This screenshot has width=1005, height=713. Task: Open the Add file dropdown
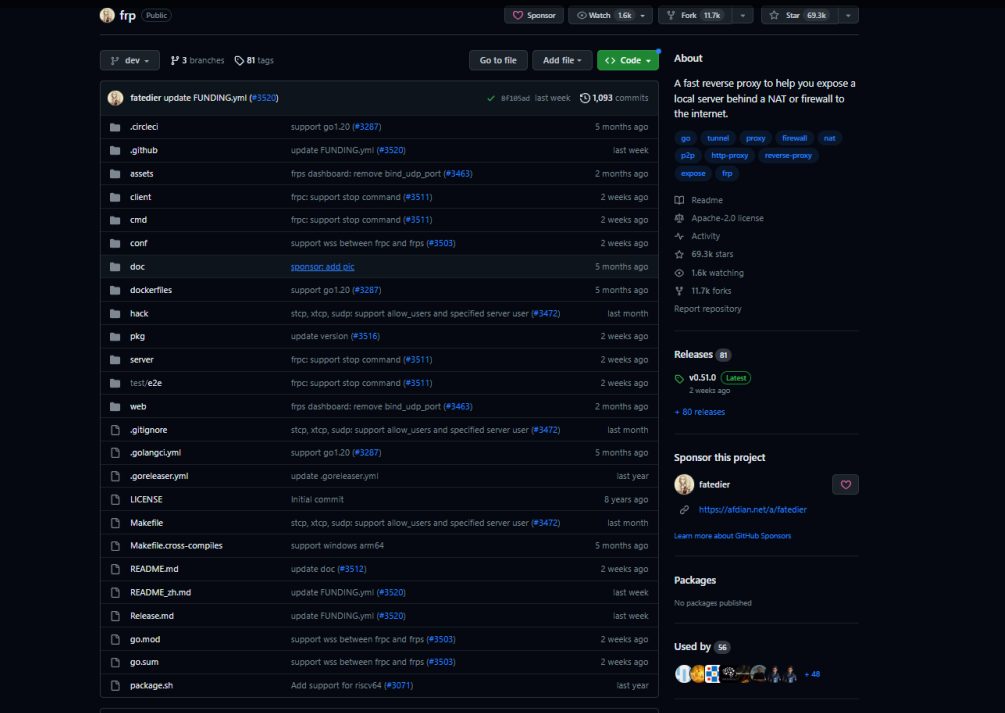[562, 60]
